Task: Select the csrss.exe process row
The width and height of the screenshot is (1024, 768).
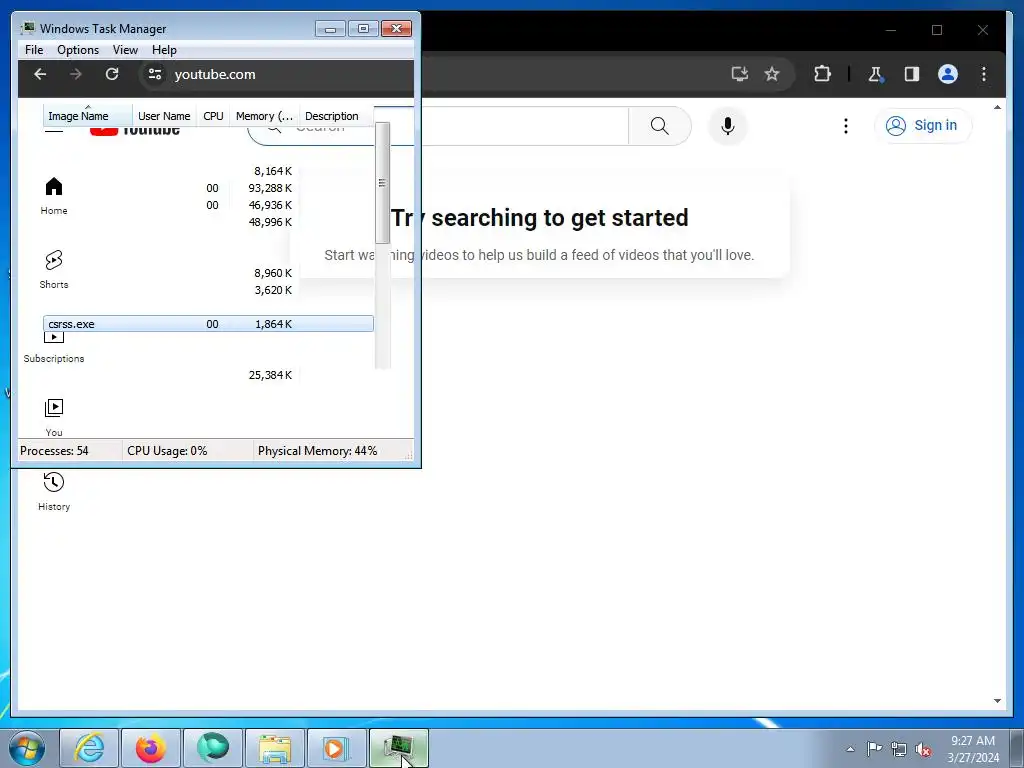Action: pyautogui.click(x=208, y=324)
